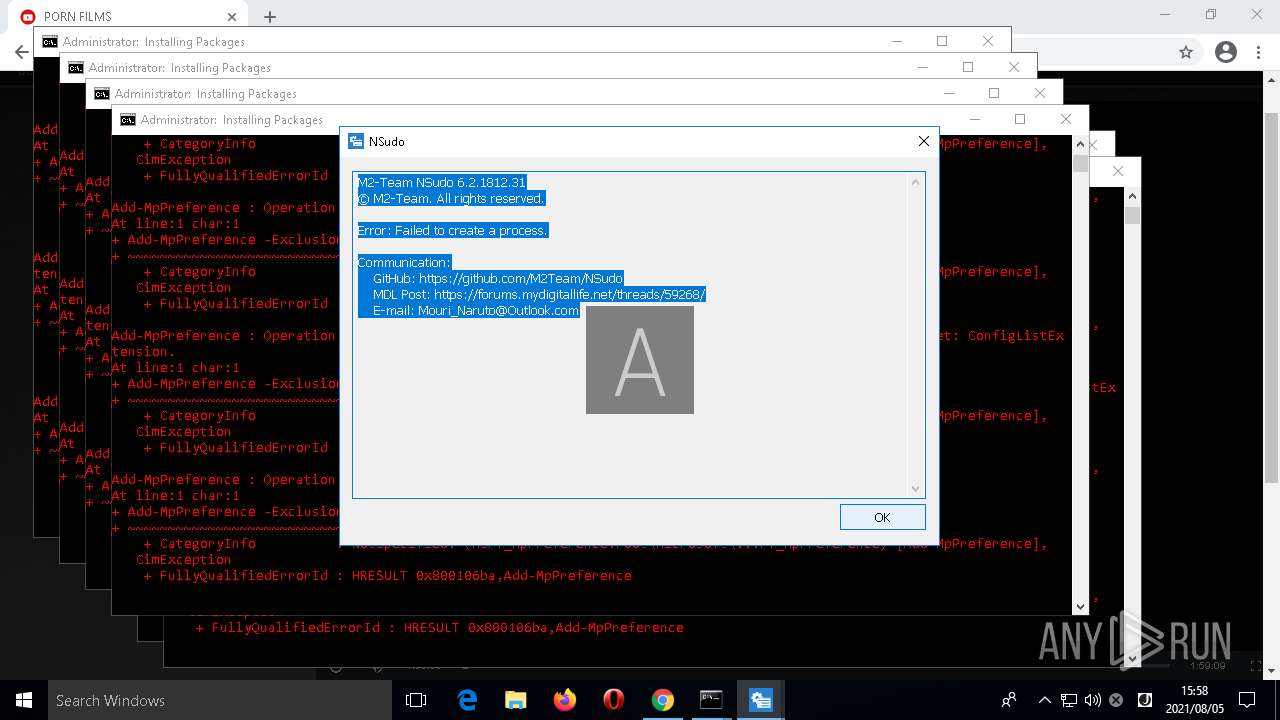
Task: Click the 'M2-Team NSudo 6.2.1812.31' version line
Action: pyautogui.click(x=442, y=182)
